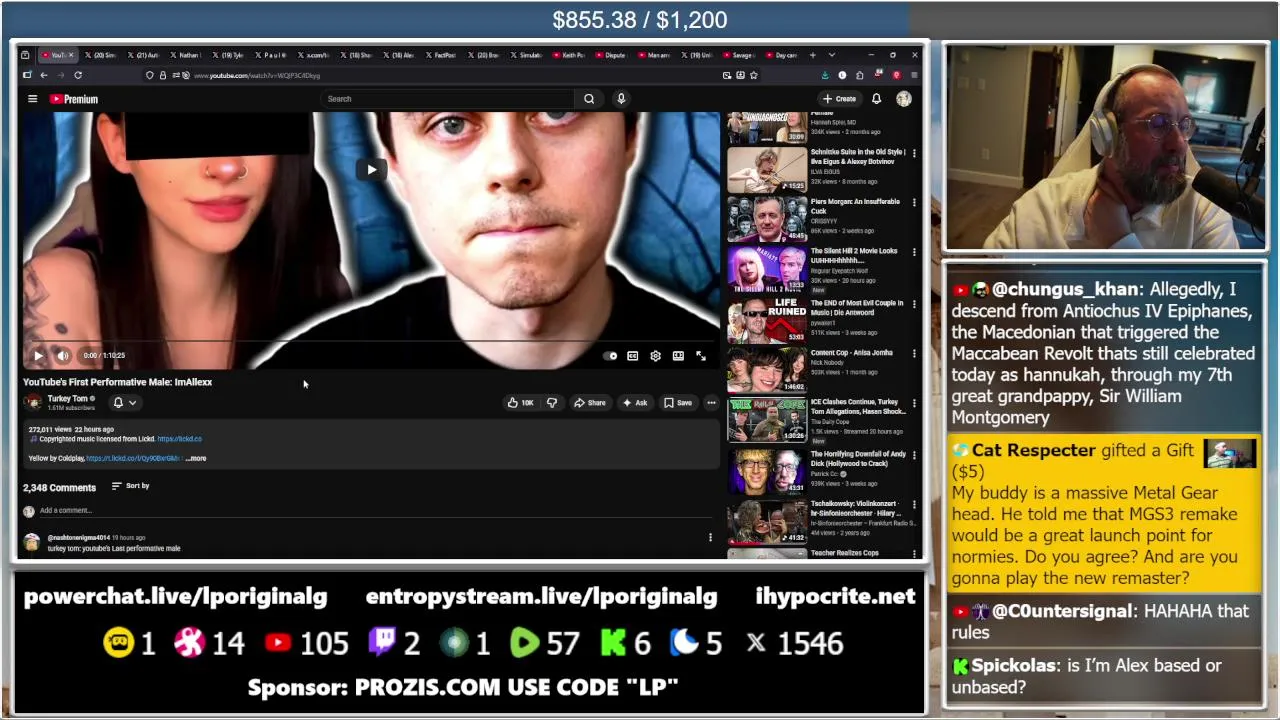Open the comments Sort by dropdown
1280x720 pixels.
click(130, 486)
